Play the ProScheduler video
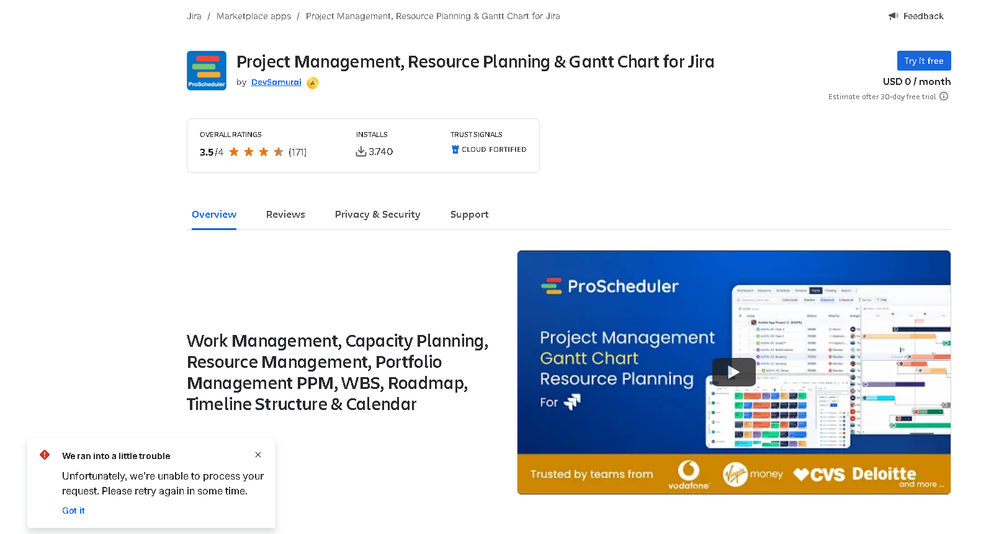This screenshot has width=999, height=534. (x=733, y=372)
